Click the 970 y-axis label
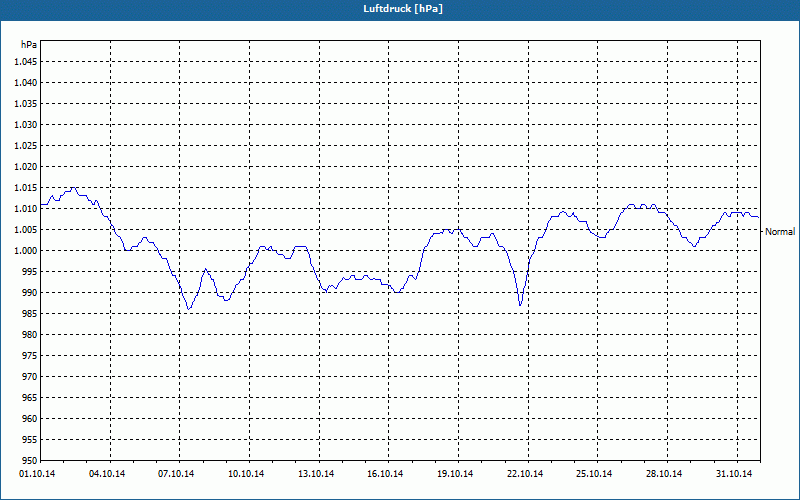800x500 pixels. [30, 377]
